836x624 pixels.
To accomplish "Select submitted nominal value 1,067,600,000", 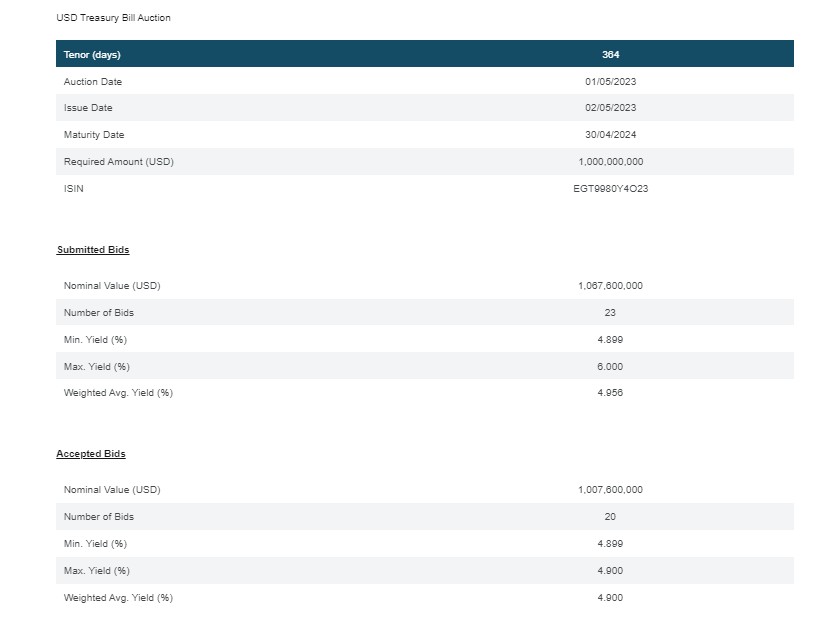I will point(610,286).
